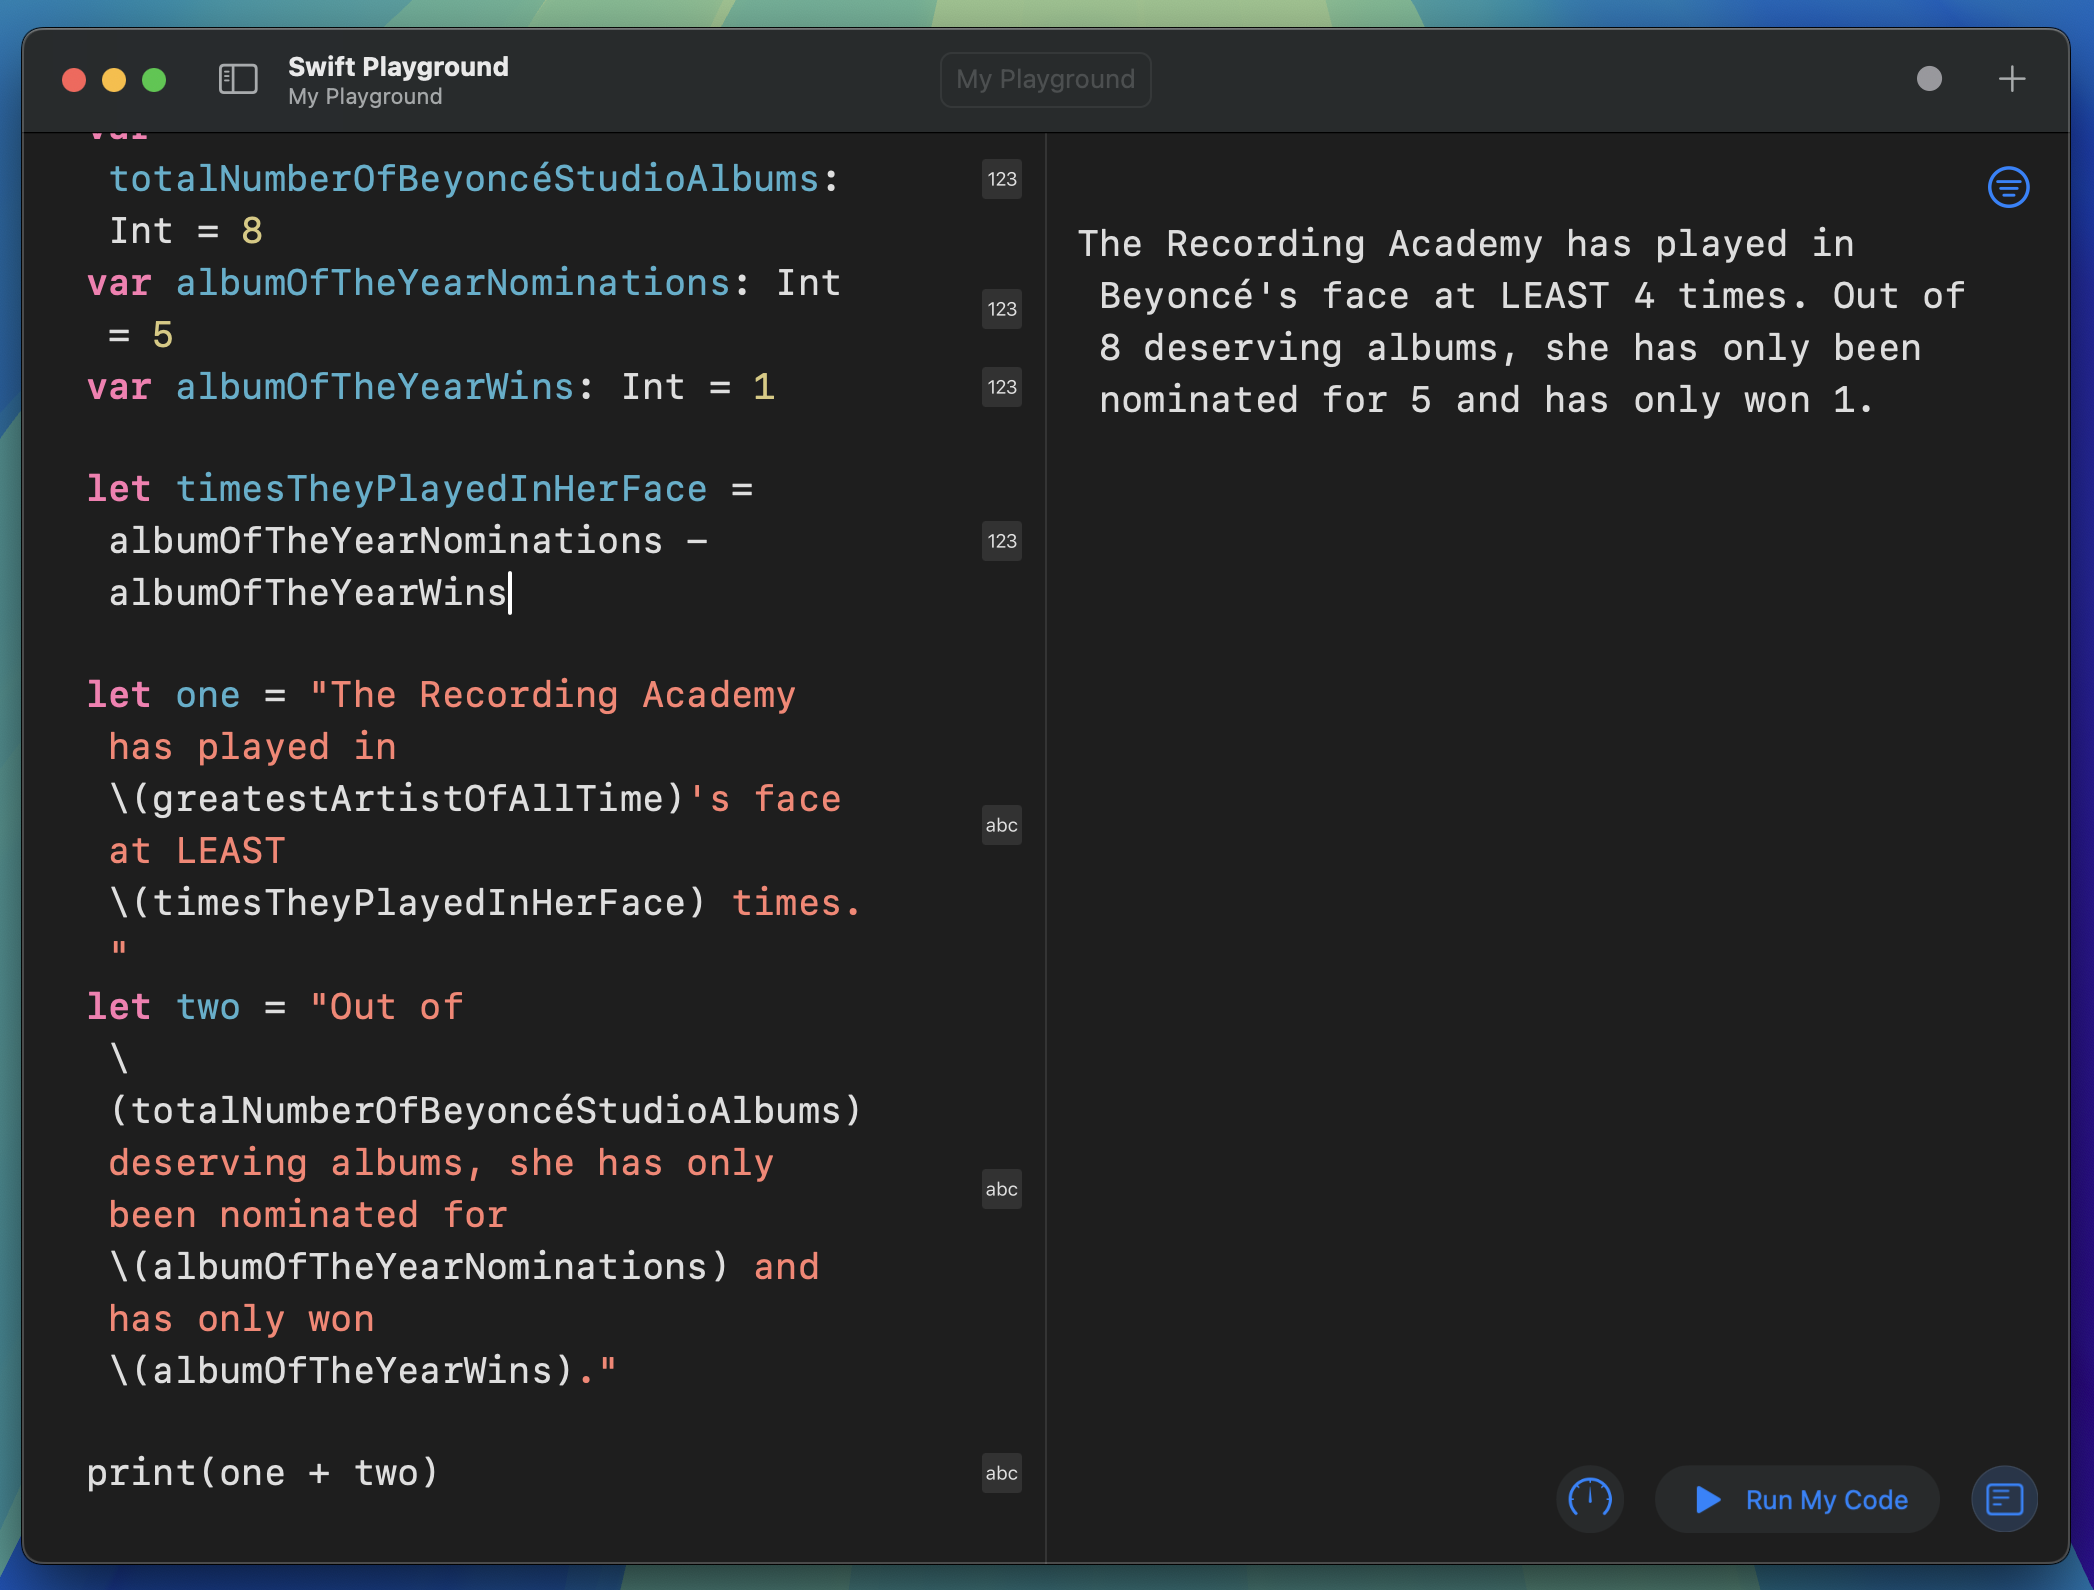Click the yellow minimize window button
The image size is (2094, 1590).
click(114, 80)
